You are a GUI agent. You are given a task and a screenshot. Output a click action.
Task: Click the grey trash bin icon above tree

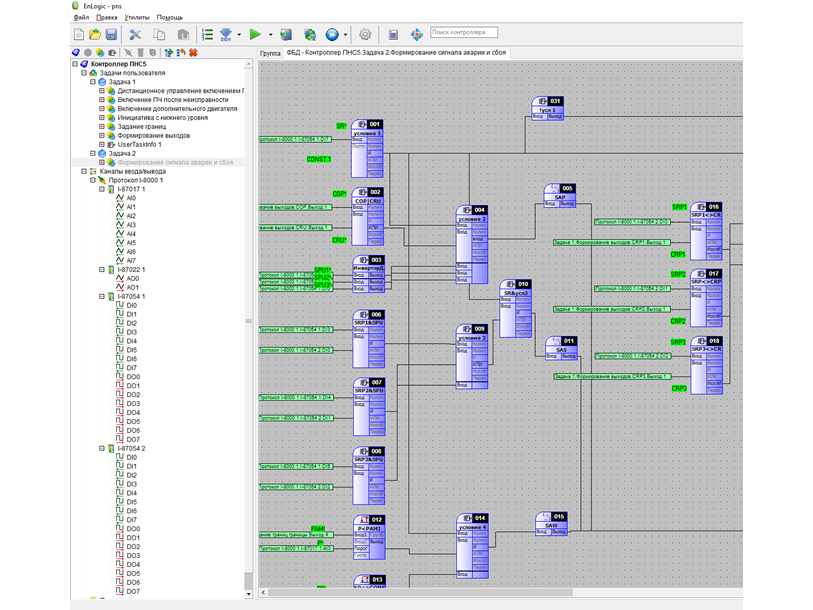tap(141, 52)
